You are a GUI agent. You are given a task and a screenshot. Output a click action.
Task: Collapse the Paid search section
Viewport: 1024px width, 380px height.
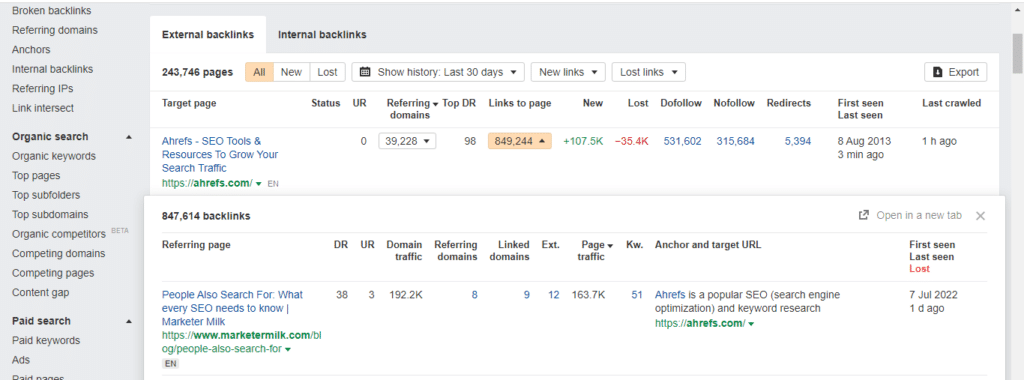129,321
